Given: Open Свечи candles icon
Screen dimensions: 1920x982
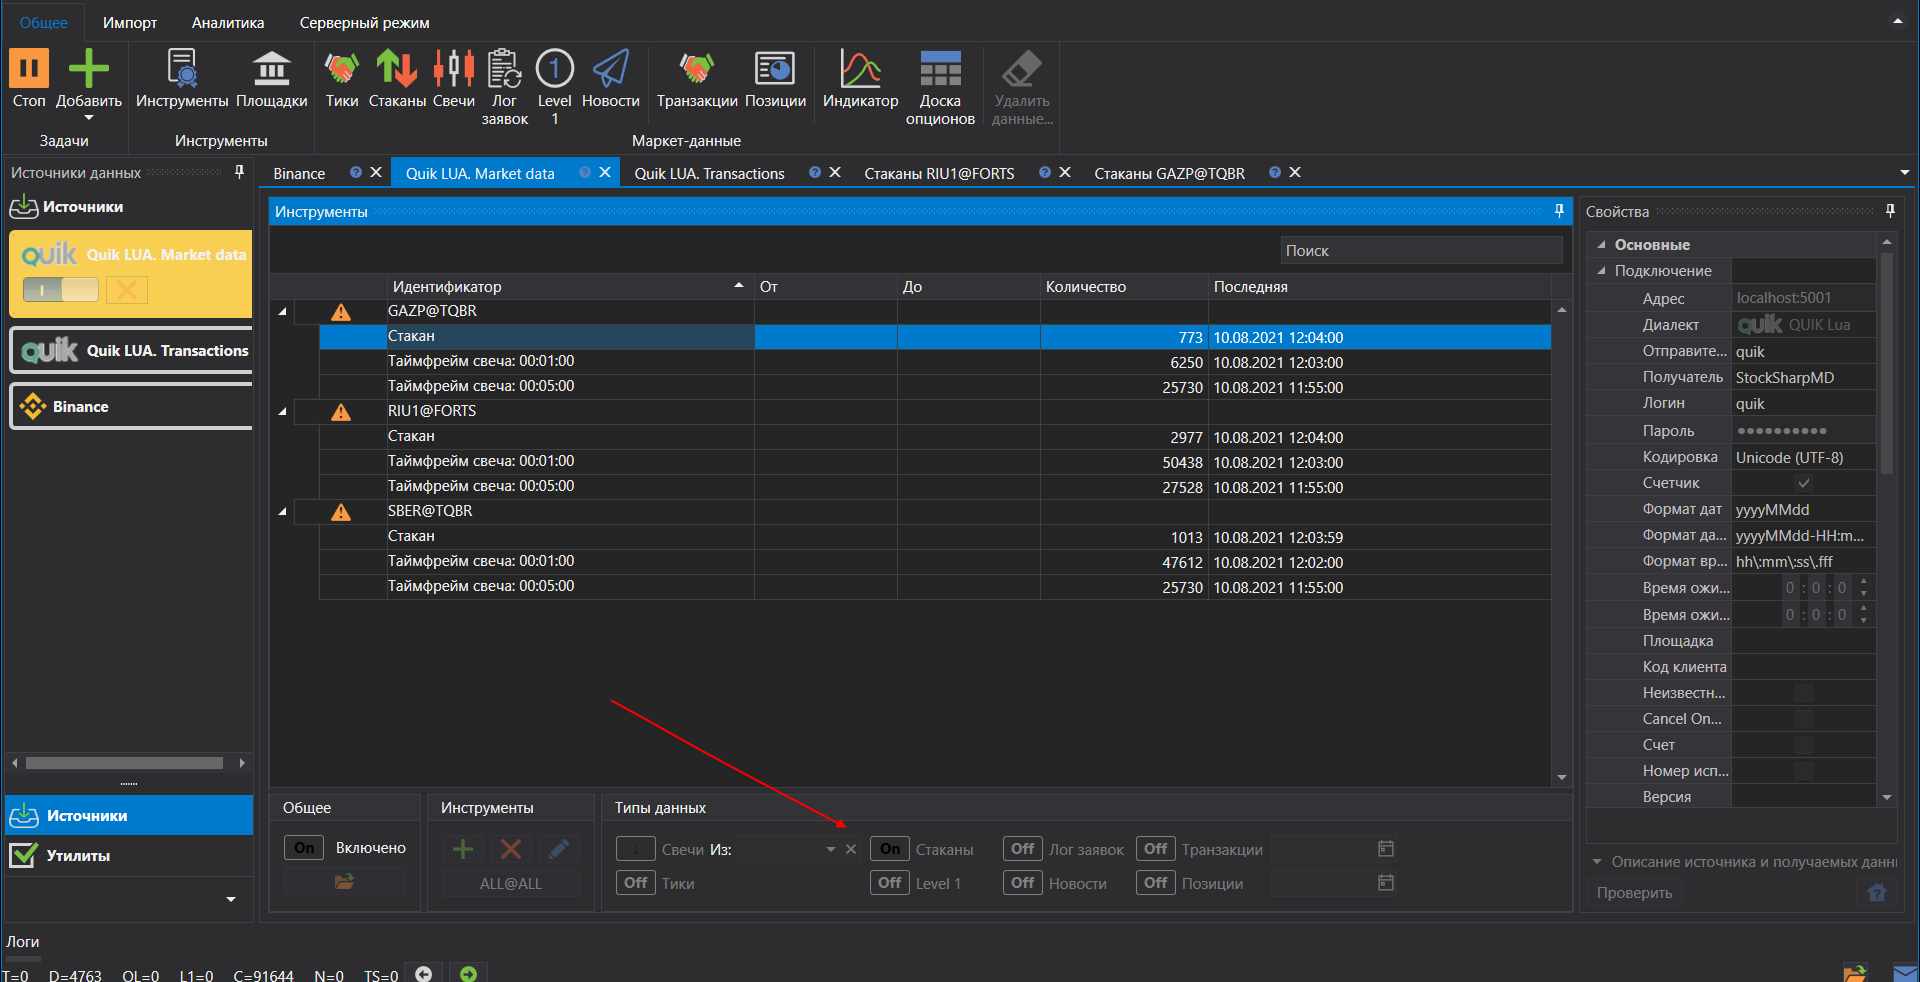Looking at the screenshot, I should [454, 69].
